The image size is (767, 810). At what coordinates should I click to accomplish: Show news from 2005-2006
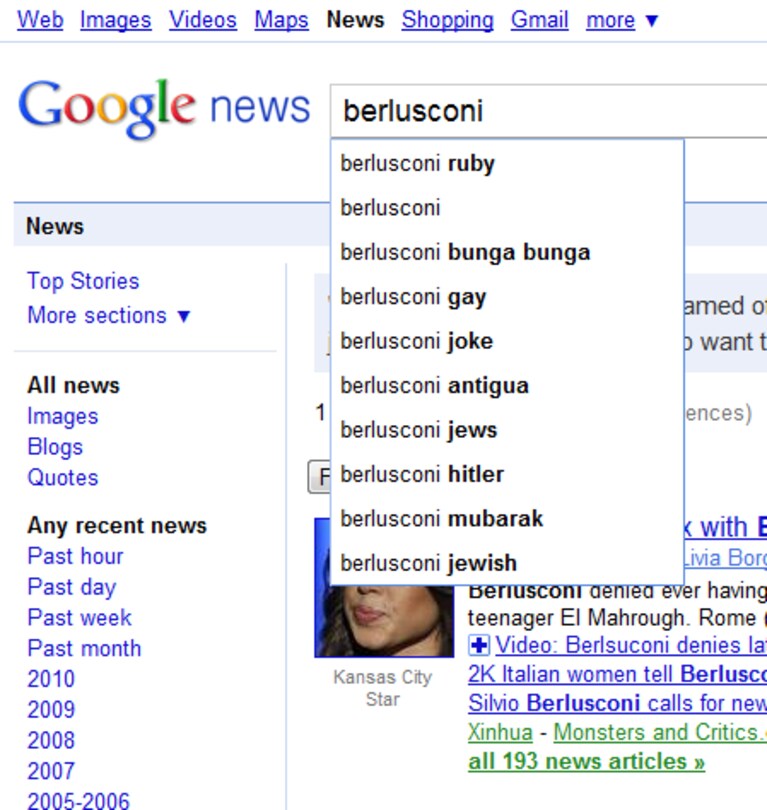(x=78, y=800)
